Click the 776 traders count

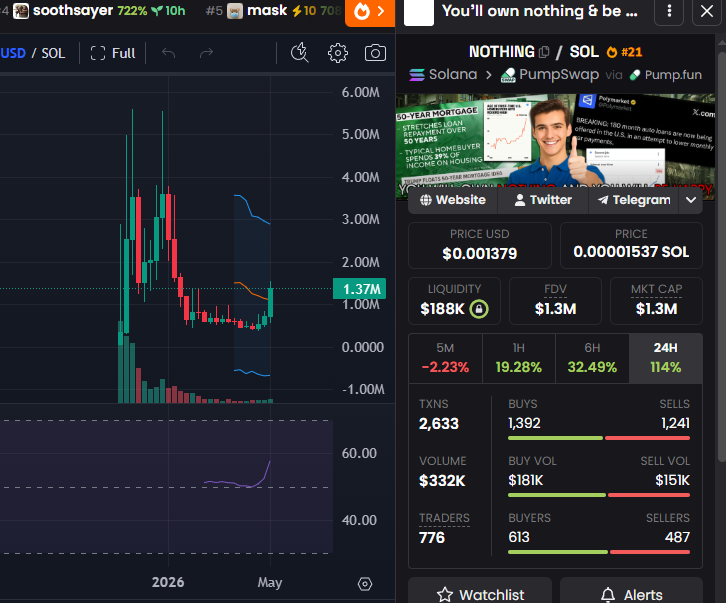pos(432,538)
